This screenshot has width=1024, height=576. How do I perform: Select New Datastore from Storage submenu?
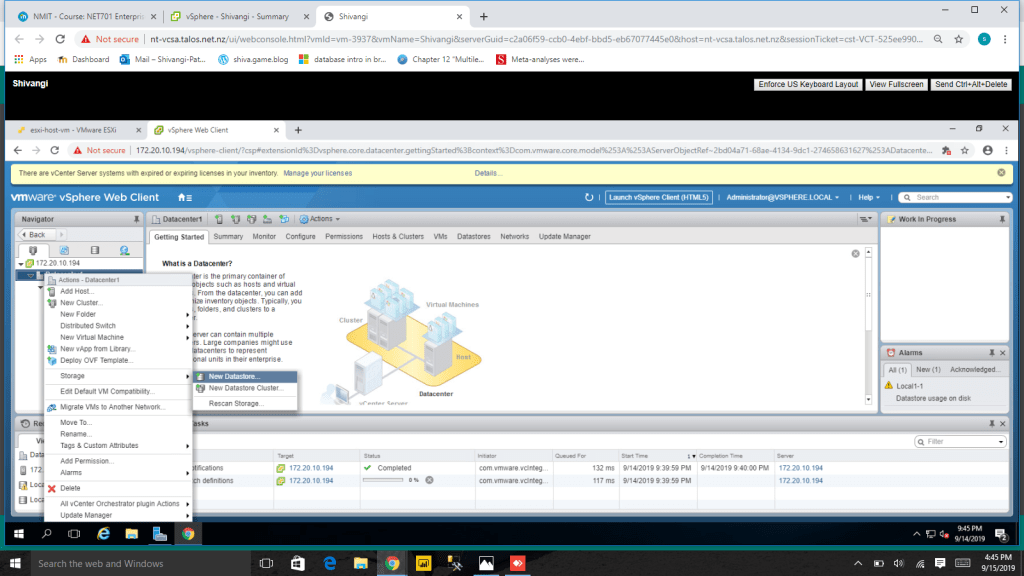232,376
